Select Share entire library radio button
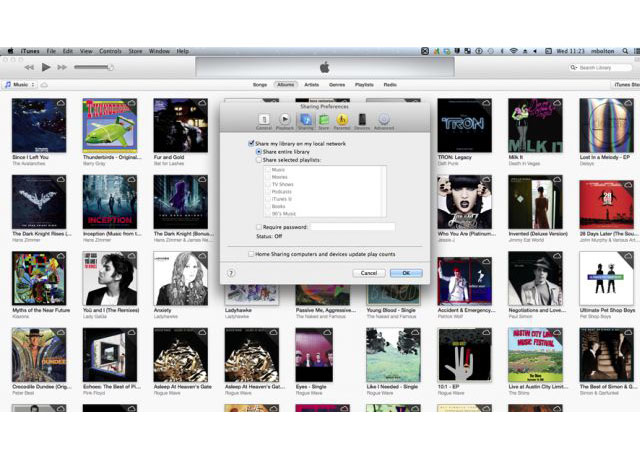 tap(258, 152)
